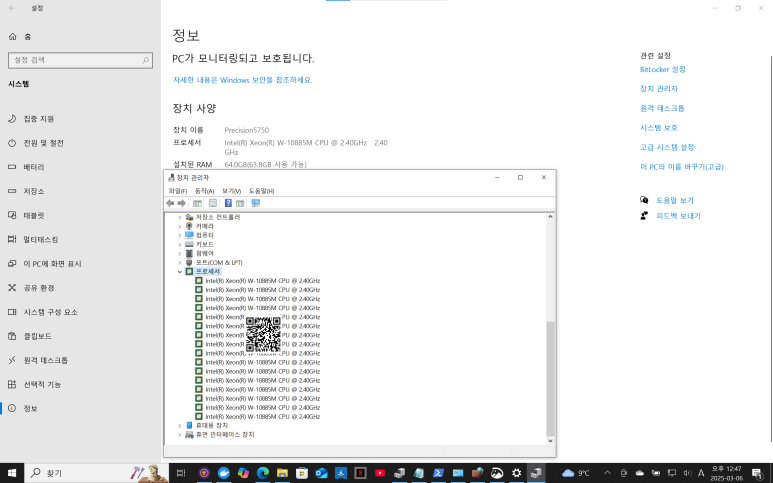Expand the 휴대용 장치 node chevron

[180, 425]
